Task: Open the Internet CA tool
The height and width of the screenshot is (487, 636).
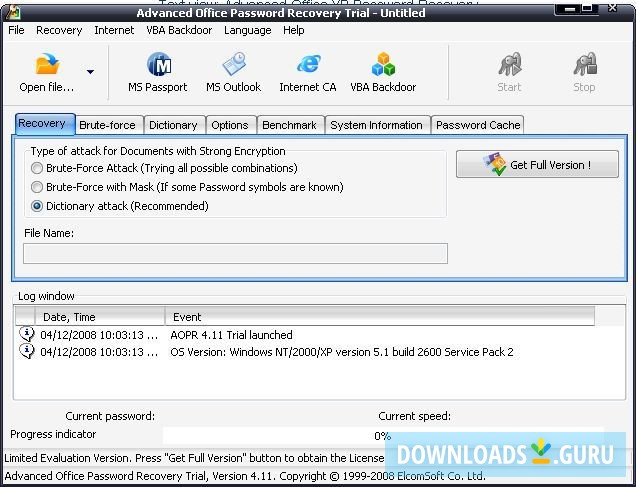Action: point(308,72)
